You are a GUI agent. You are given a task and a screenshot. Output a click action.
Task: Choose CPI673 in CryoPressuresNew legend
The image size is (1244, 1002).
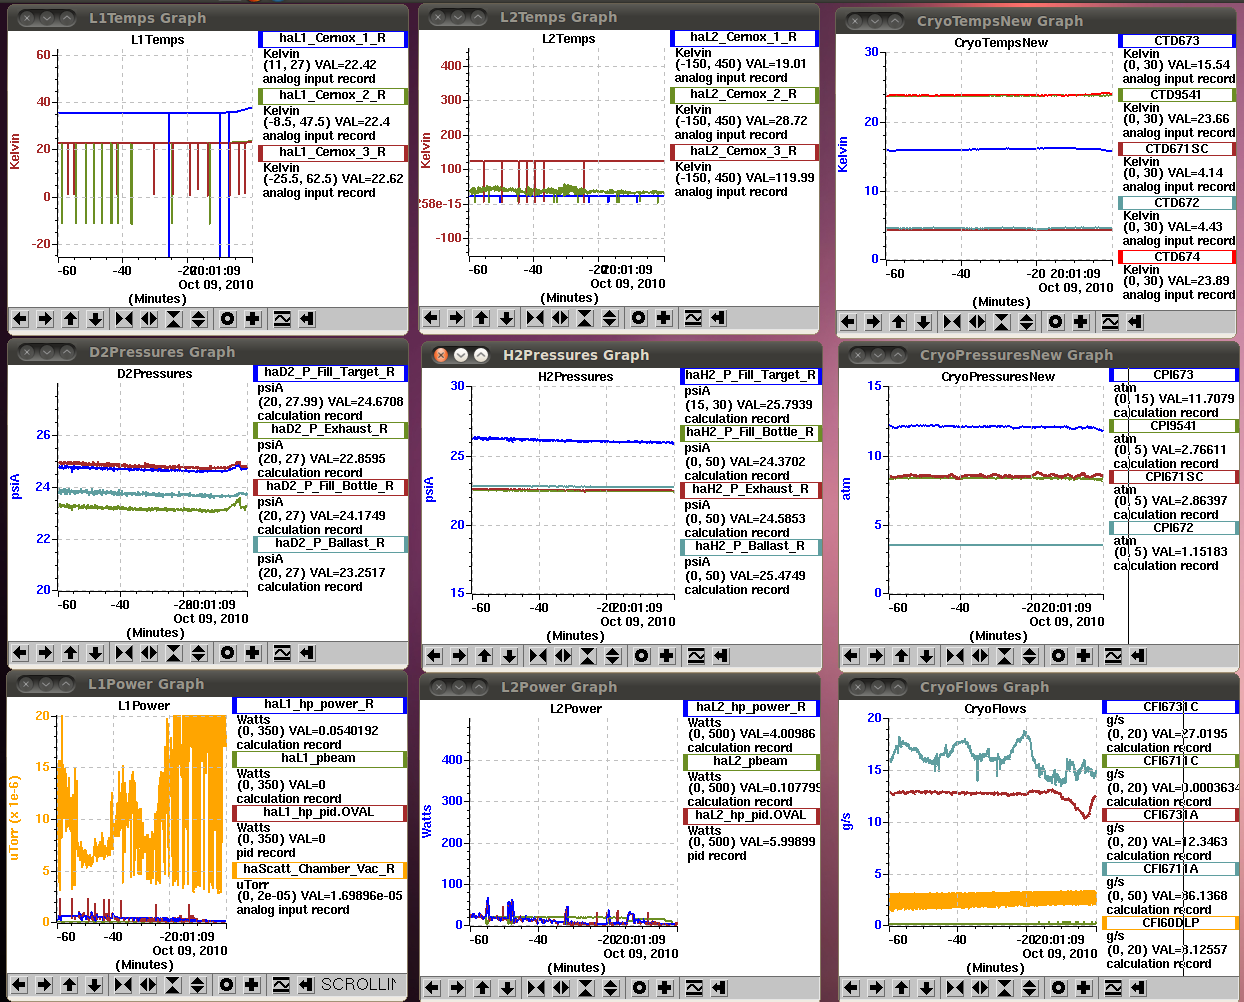coord(1174,375)
